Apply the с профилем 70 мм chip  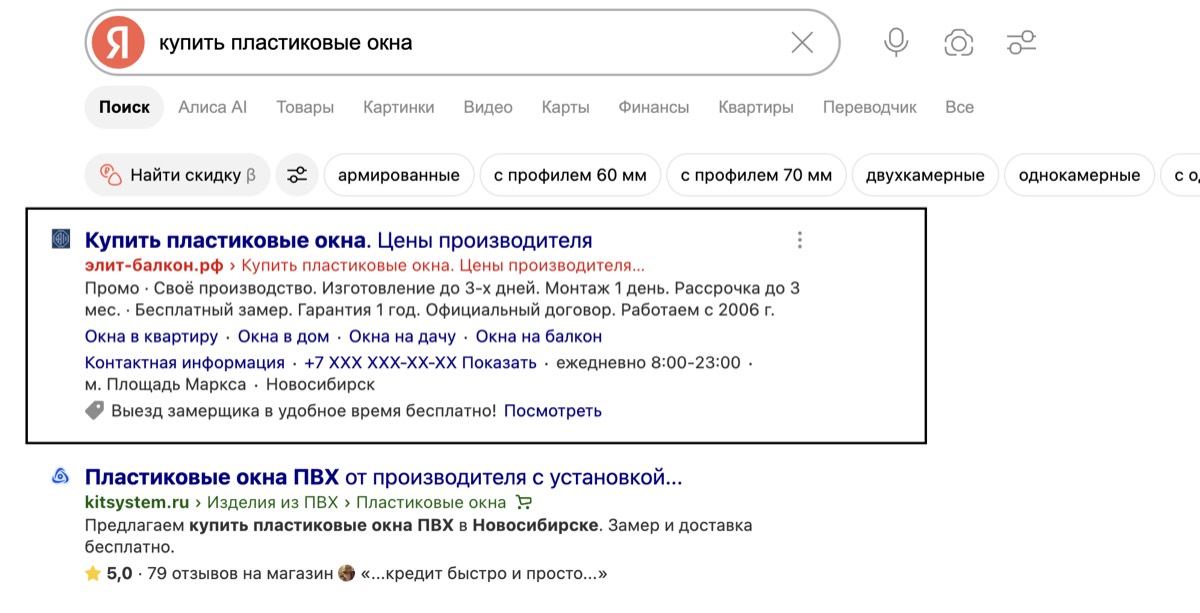click(756, 175)
